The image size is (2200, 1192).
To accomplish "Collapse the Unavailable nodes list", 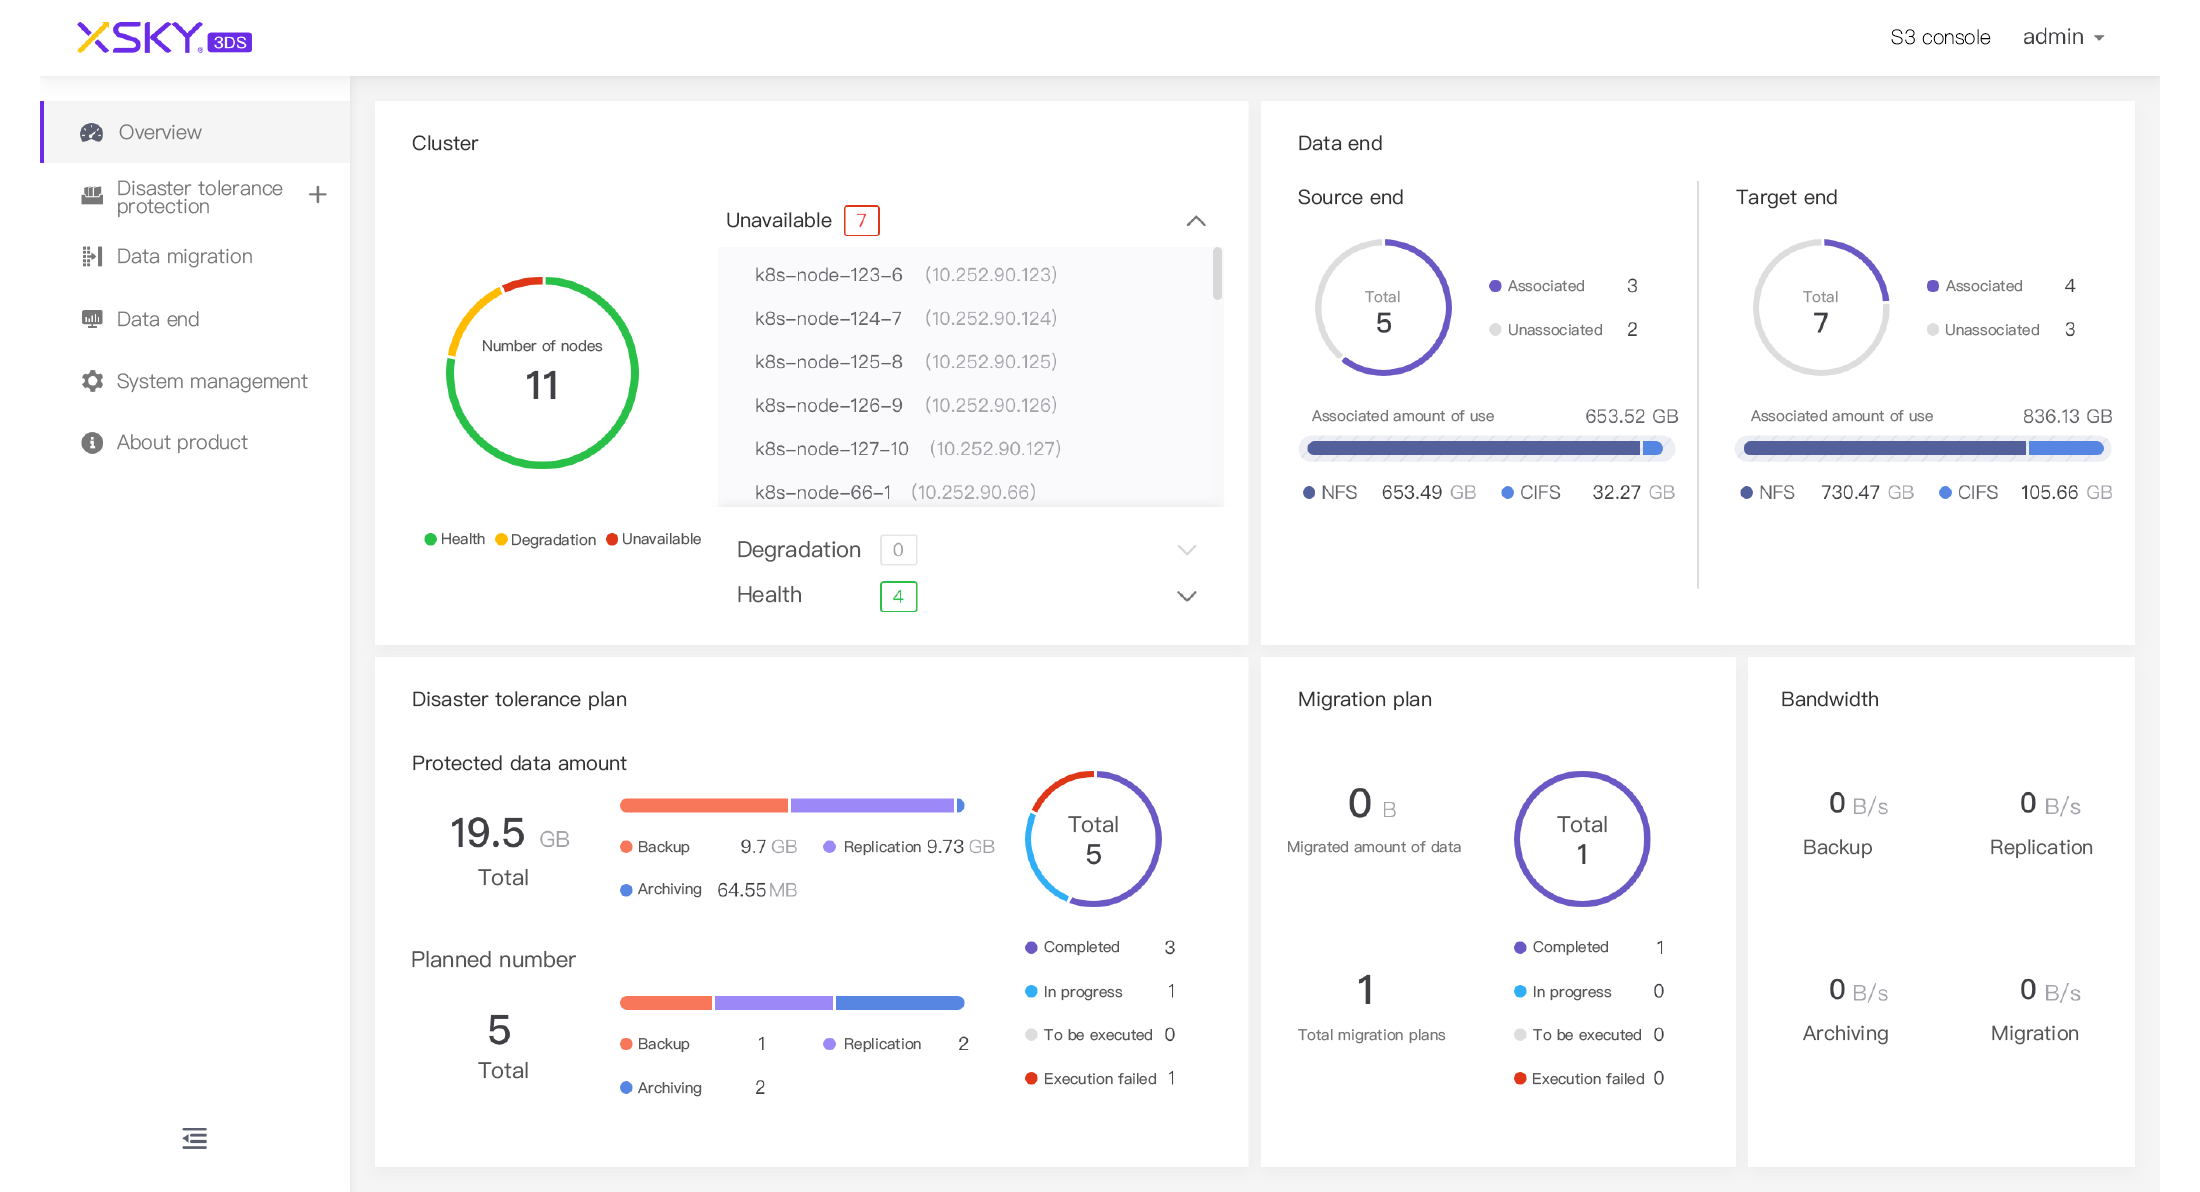I will (x=1195, y=221).
